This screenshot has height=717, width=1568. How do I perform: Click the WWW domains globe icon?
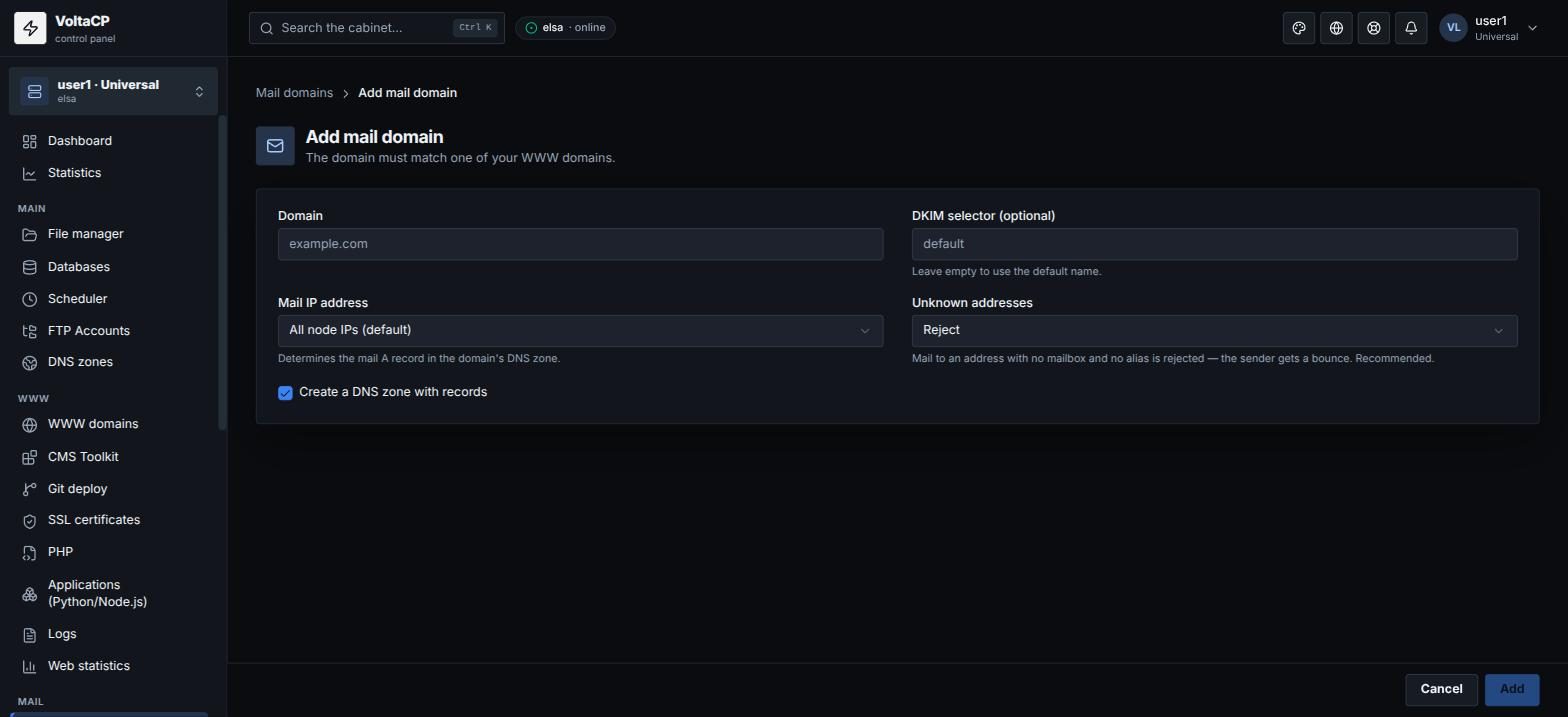point(30,424)
